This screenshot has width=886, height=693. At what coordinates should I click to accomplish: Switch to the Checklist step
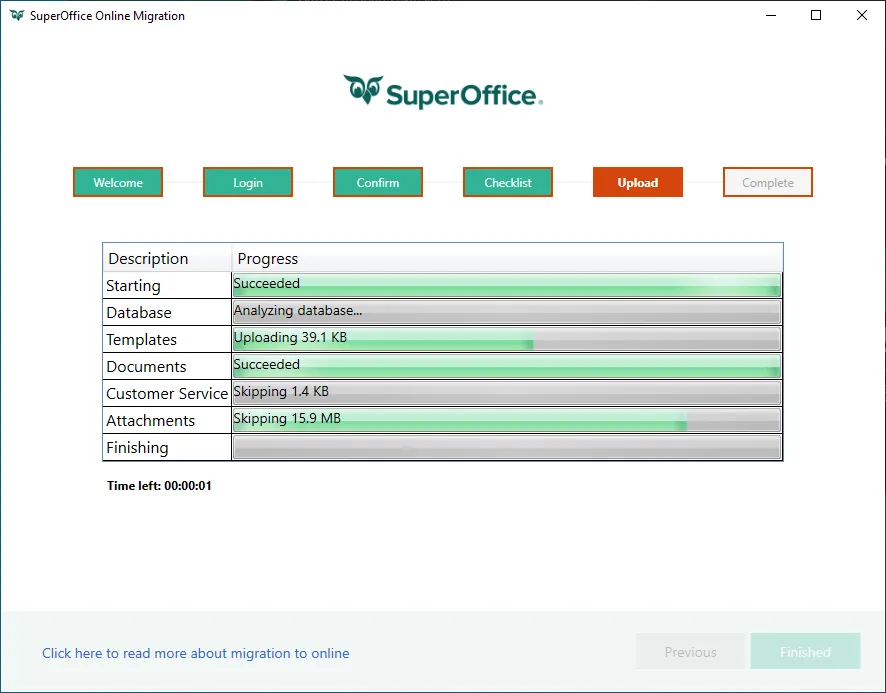coord(508,183)
